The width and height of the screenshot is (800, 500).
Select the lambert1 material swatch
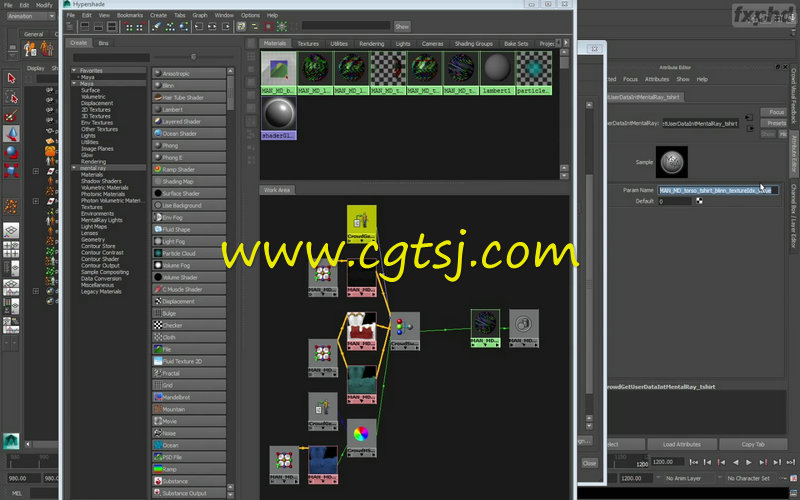[497, 73]
